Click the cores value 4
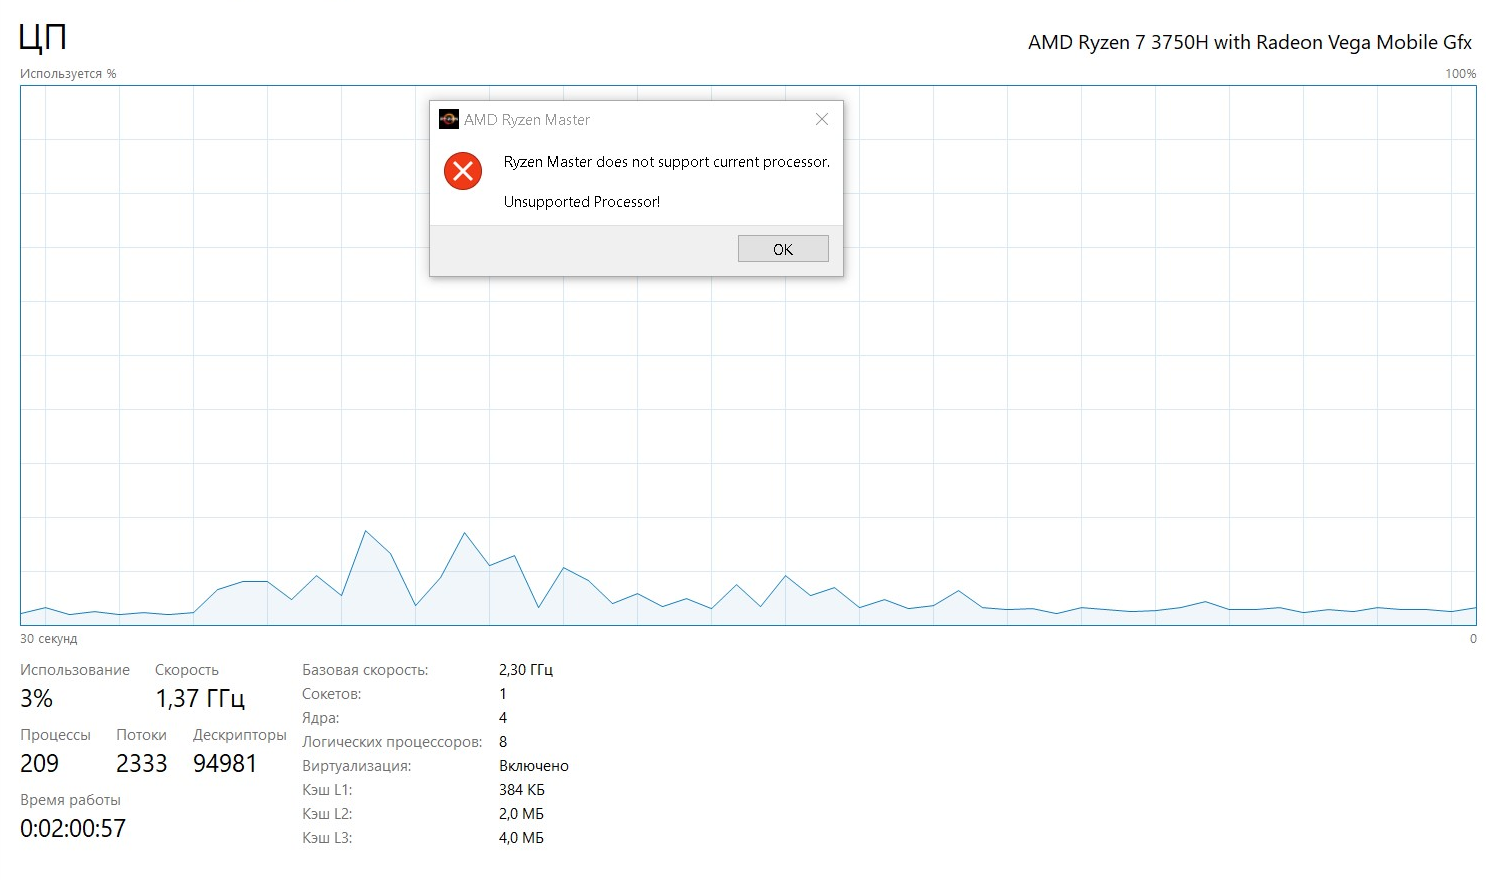 [x=503, y=718]
